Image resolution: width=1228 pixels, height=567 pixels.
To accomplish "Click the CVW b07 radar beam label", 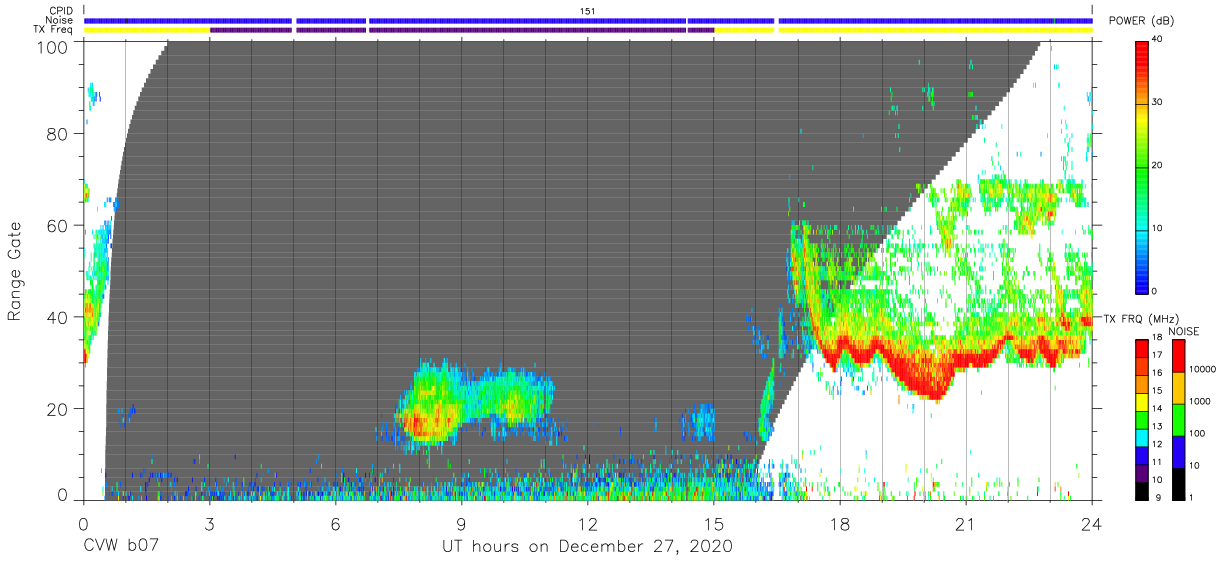I will pyautogui.click(x=121, y=547).
